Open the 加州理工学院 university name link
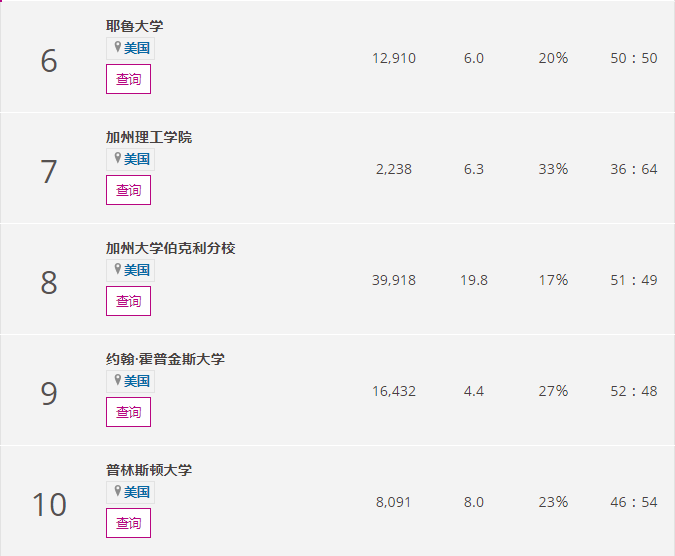The height and width of the screenshot is (556, 675). [x=148, y=137]
